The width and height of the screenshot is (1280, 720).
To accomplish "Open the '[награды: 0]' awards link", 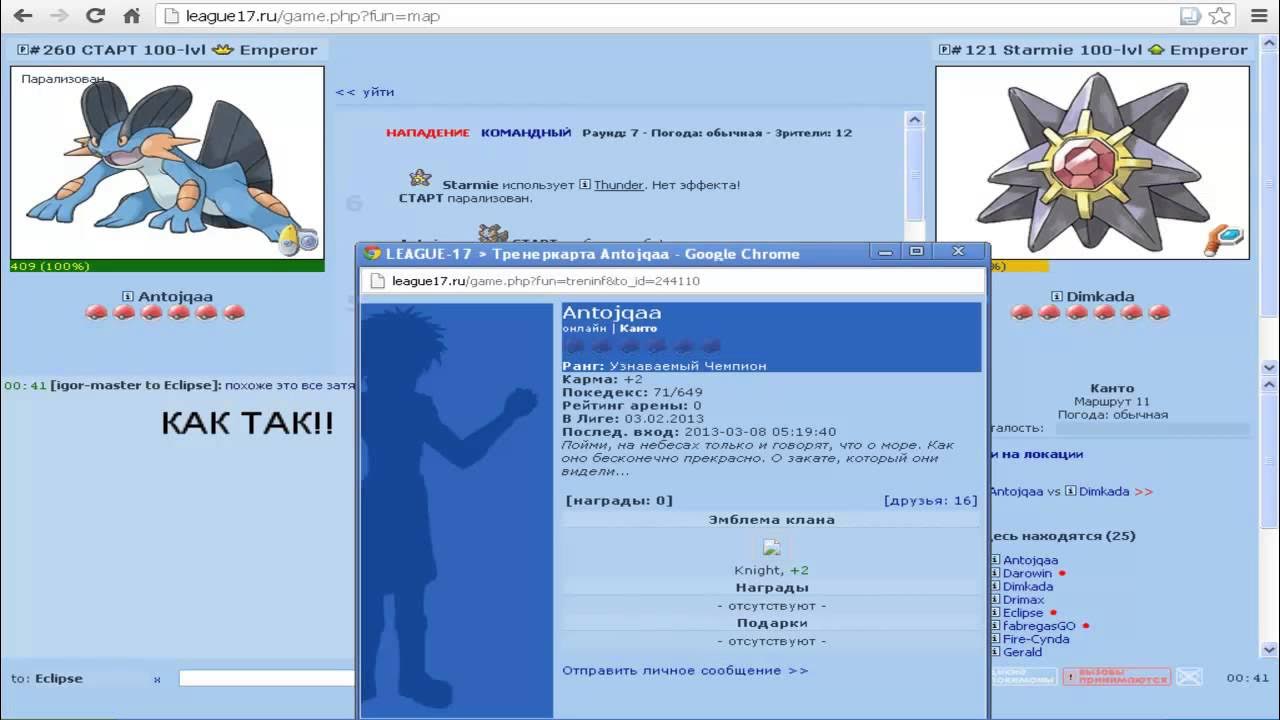I will tap(619, 500).
